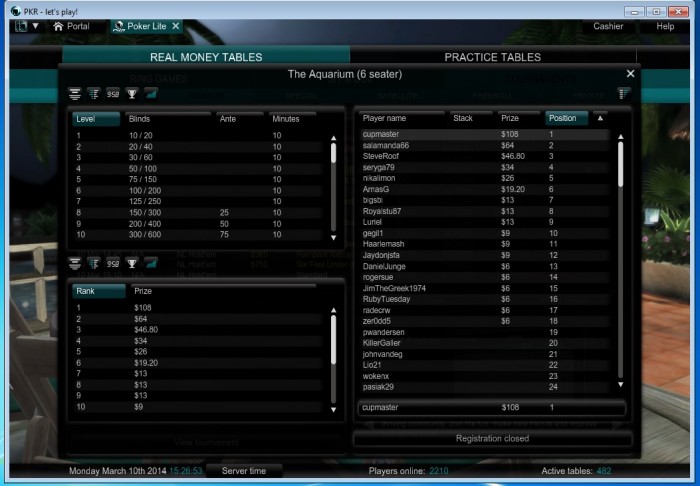Select rank 3 prize $46.80 row
The image size is (700, 486).
tap(199, 330)
